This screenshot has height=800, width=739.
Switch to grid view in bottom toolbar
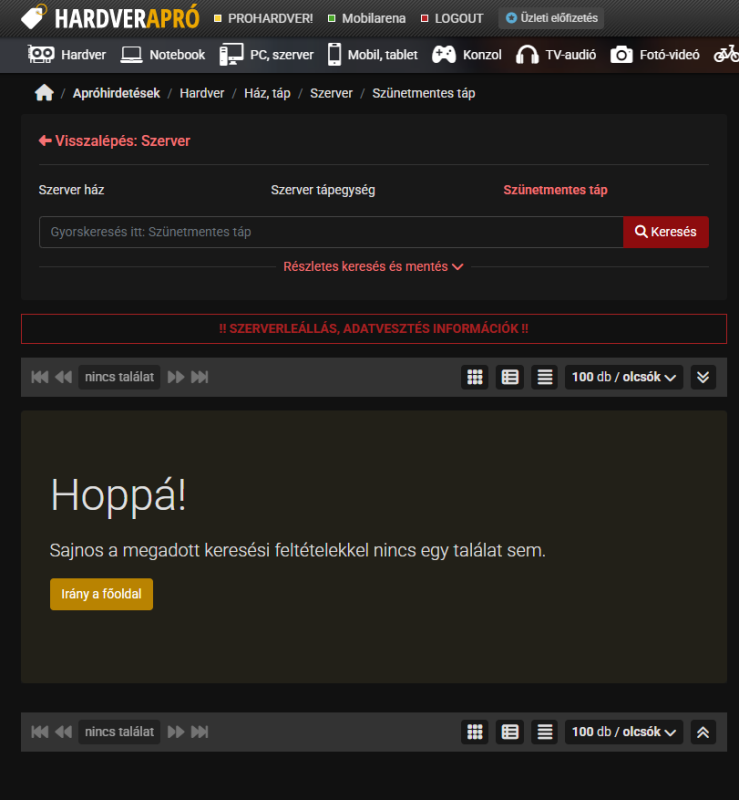475,732
